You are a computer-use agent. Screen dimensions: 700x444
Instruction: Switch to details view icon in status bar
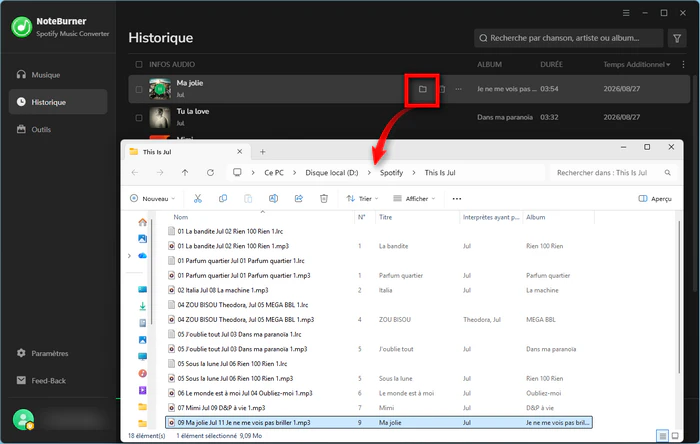tap(663, 436)
